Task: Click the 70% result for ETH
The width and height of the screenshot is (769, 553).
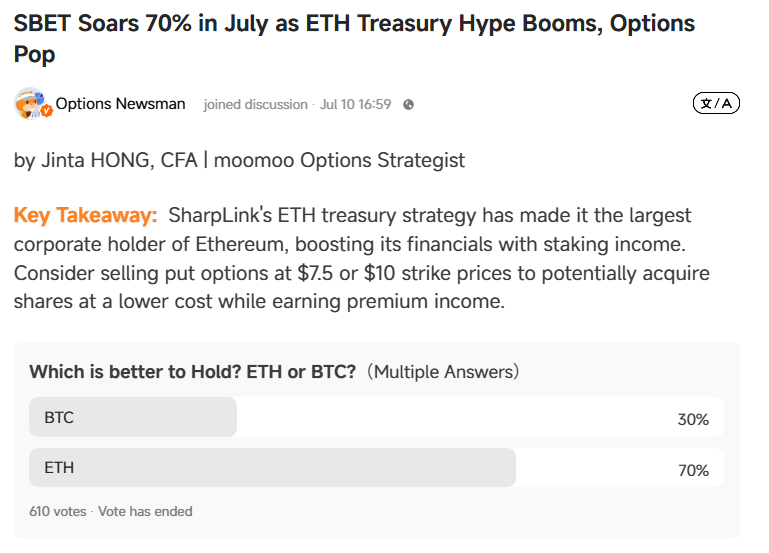Action: [x=693, y=471]
